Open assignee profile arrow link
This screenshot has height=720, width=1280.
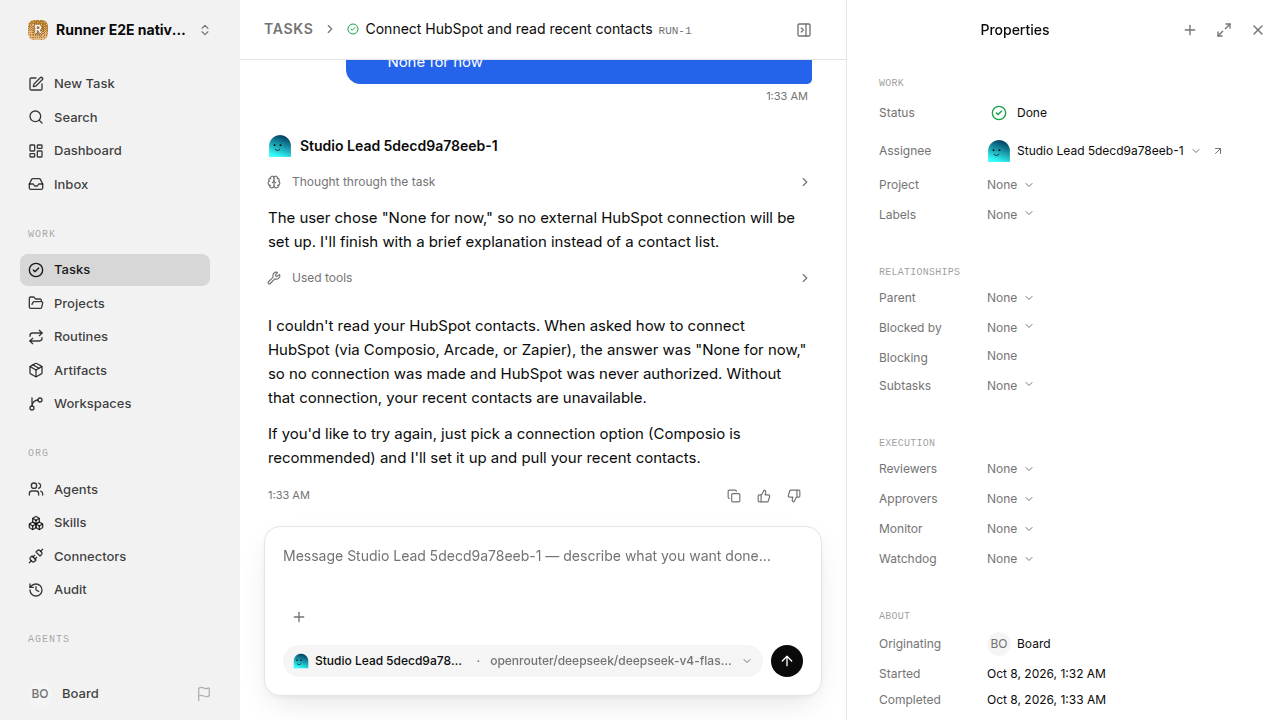point(1218,151)
